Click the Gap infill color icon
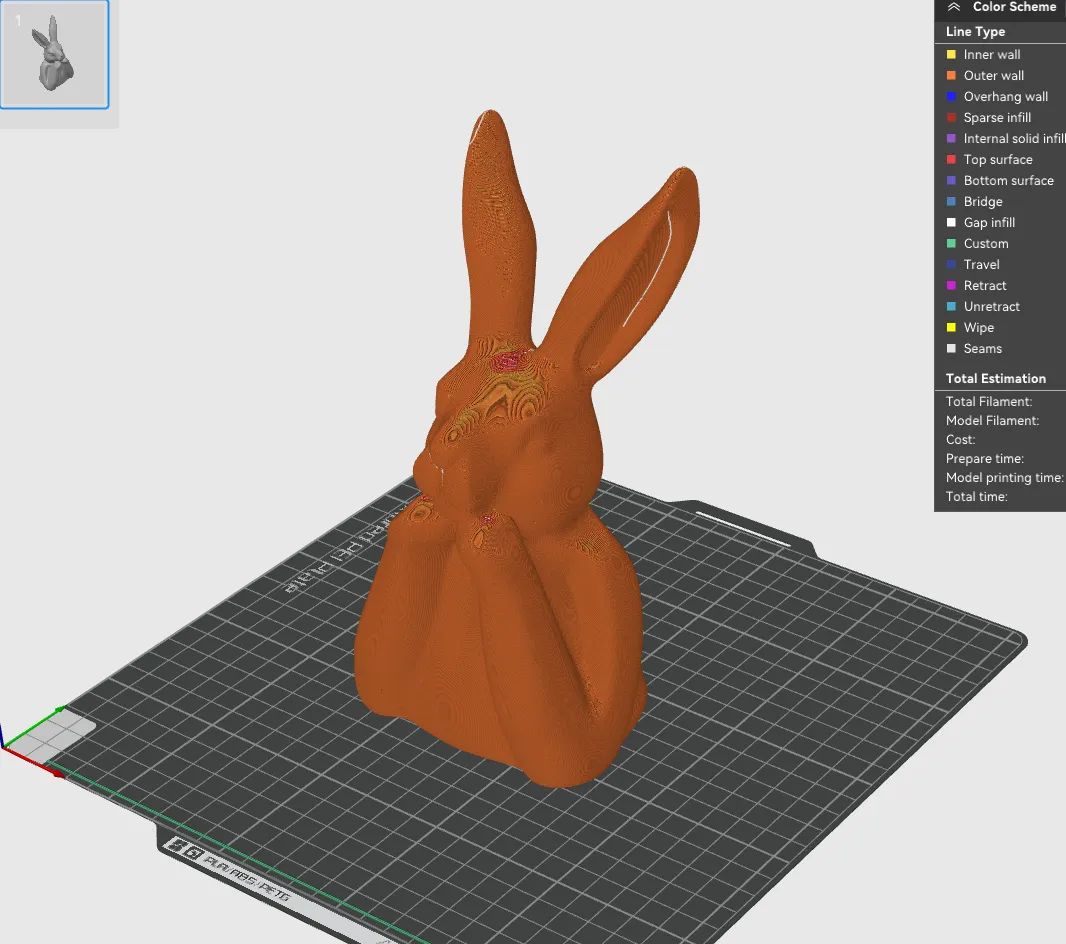1066x944 pixels. click(951, 222)
